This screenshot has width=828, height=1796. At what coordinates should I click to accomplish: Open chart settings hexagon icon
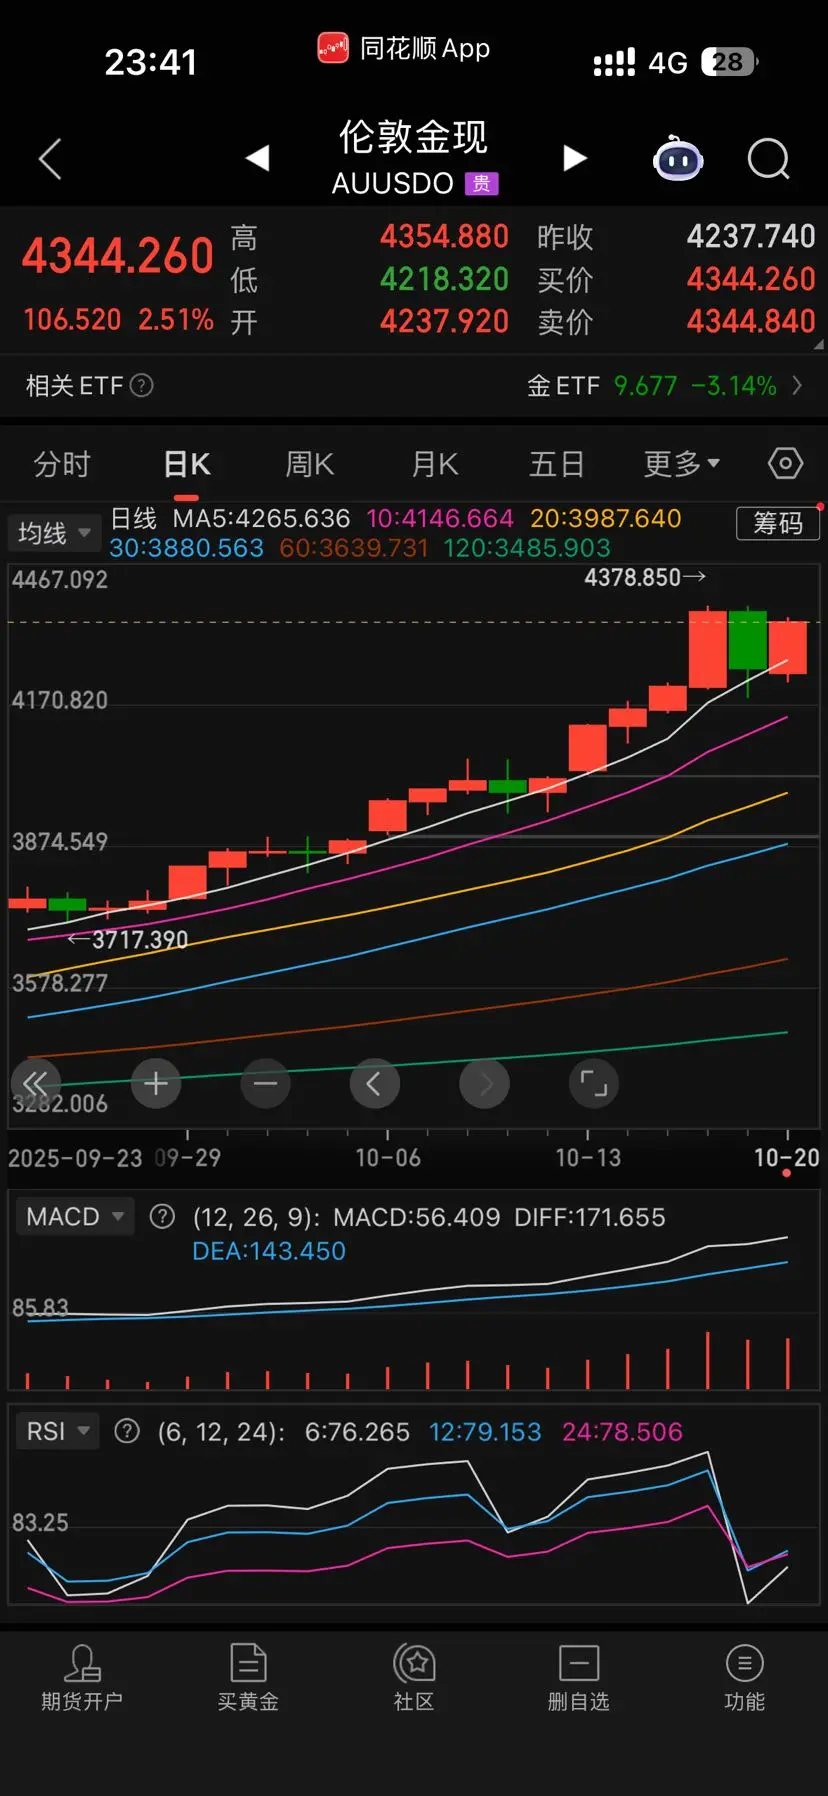point(786,463)
